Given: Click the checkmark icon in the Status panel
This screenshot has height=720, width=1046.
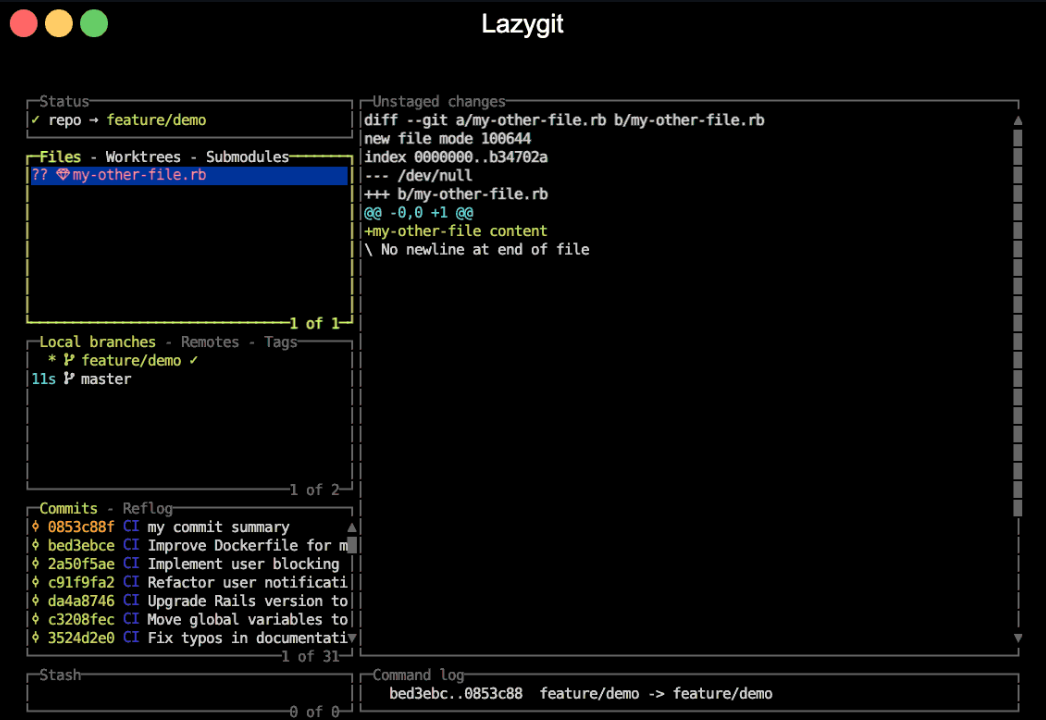Looking at the screenshot, I should [36, 120].
